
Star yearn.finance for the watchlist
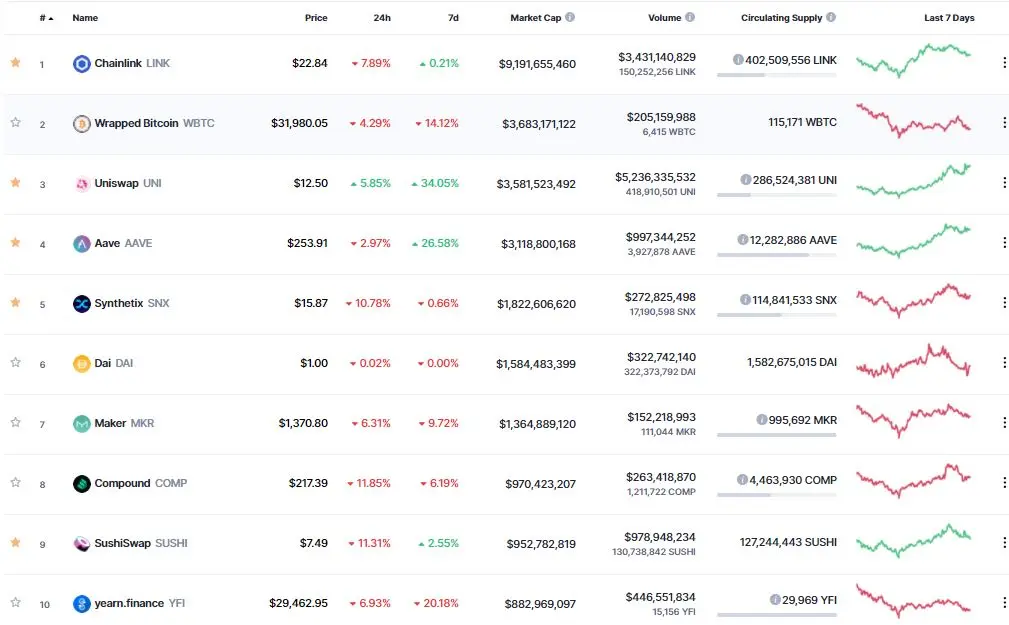point(15,602)
